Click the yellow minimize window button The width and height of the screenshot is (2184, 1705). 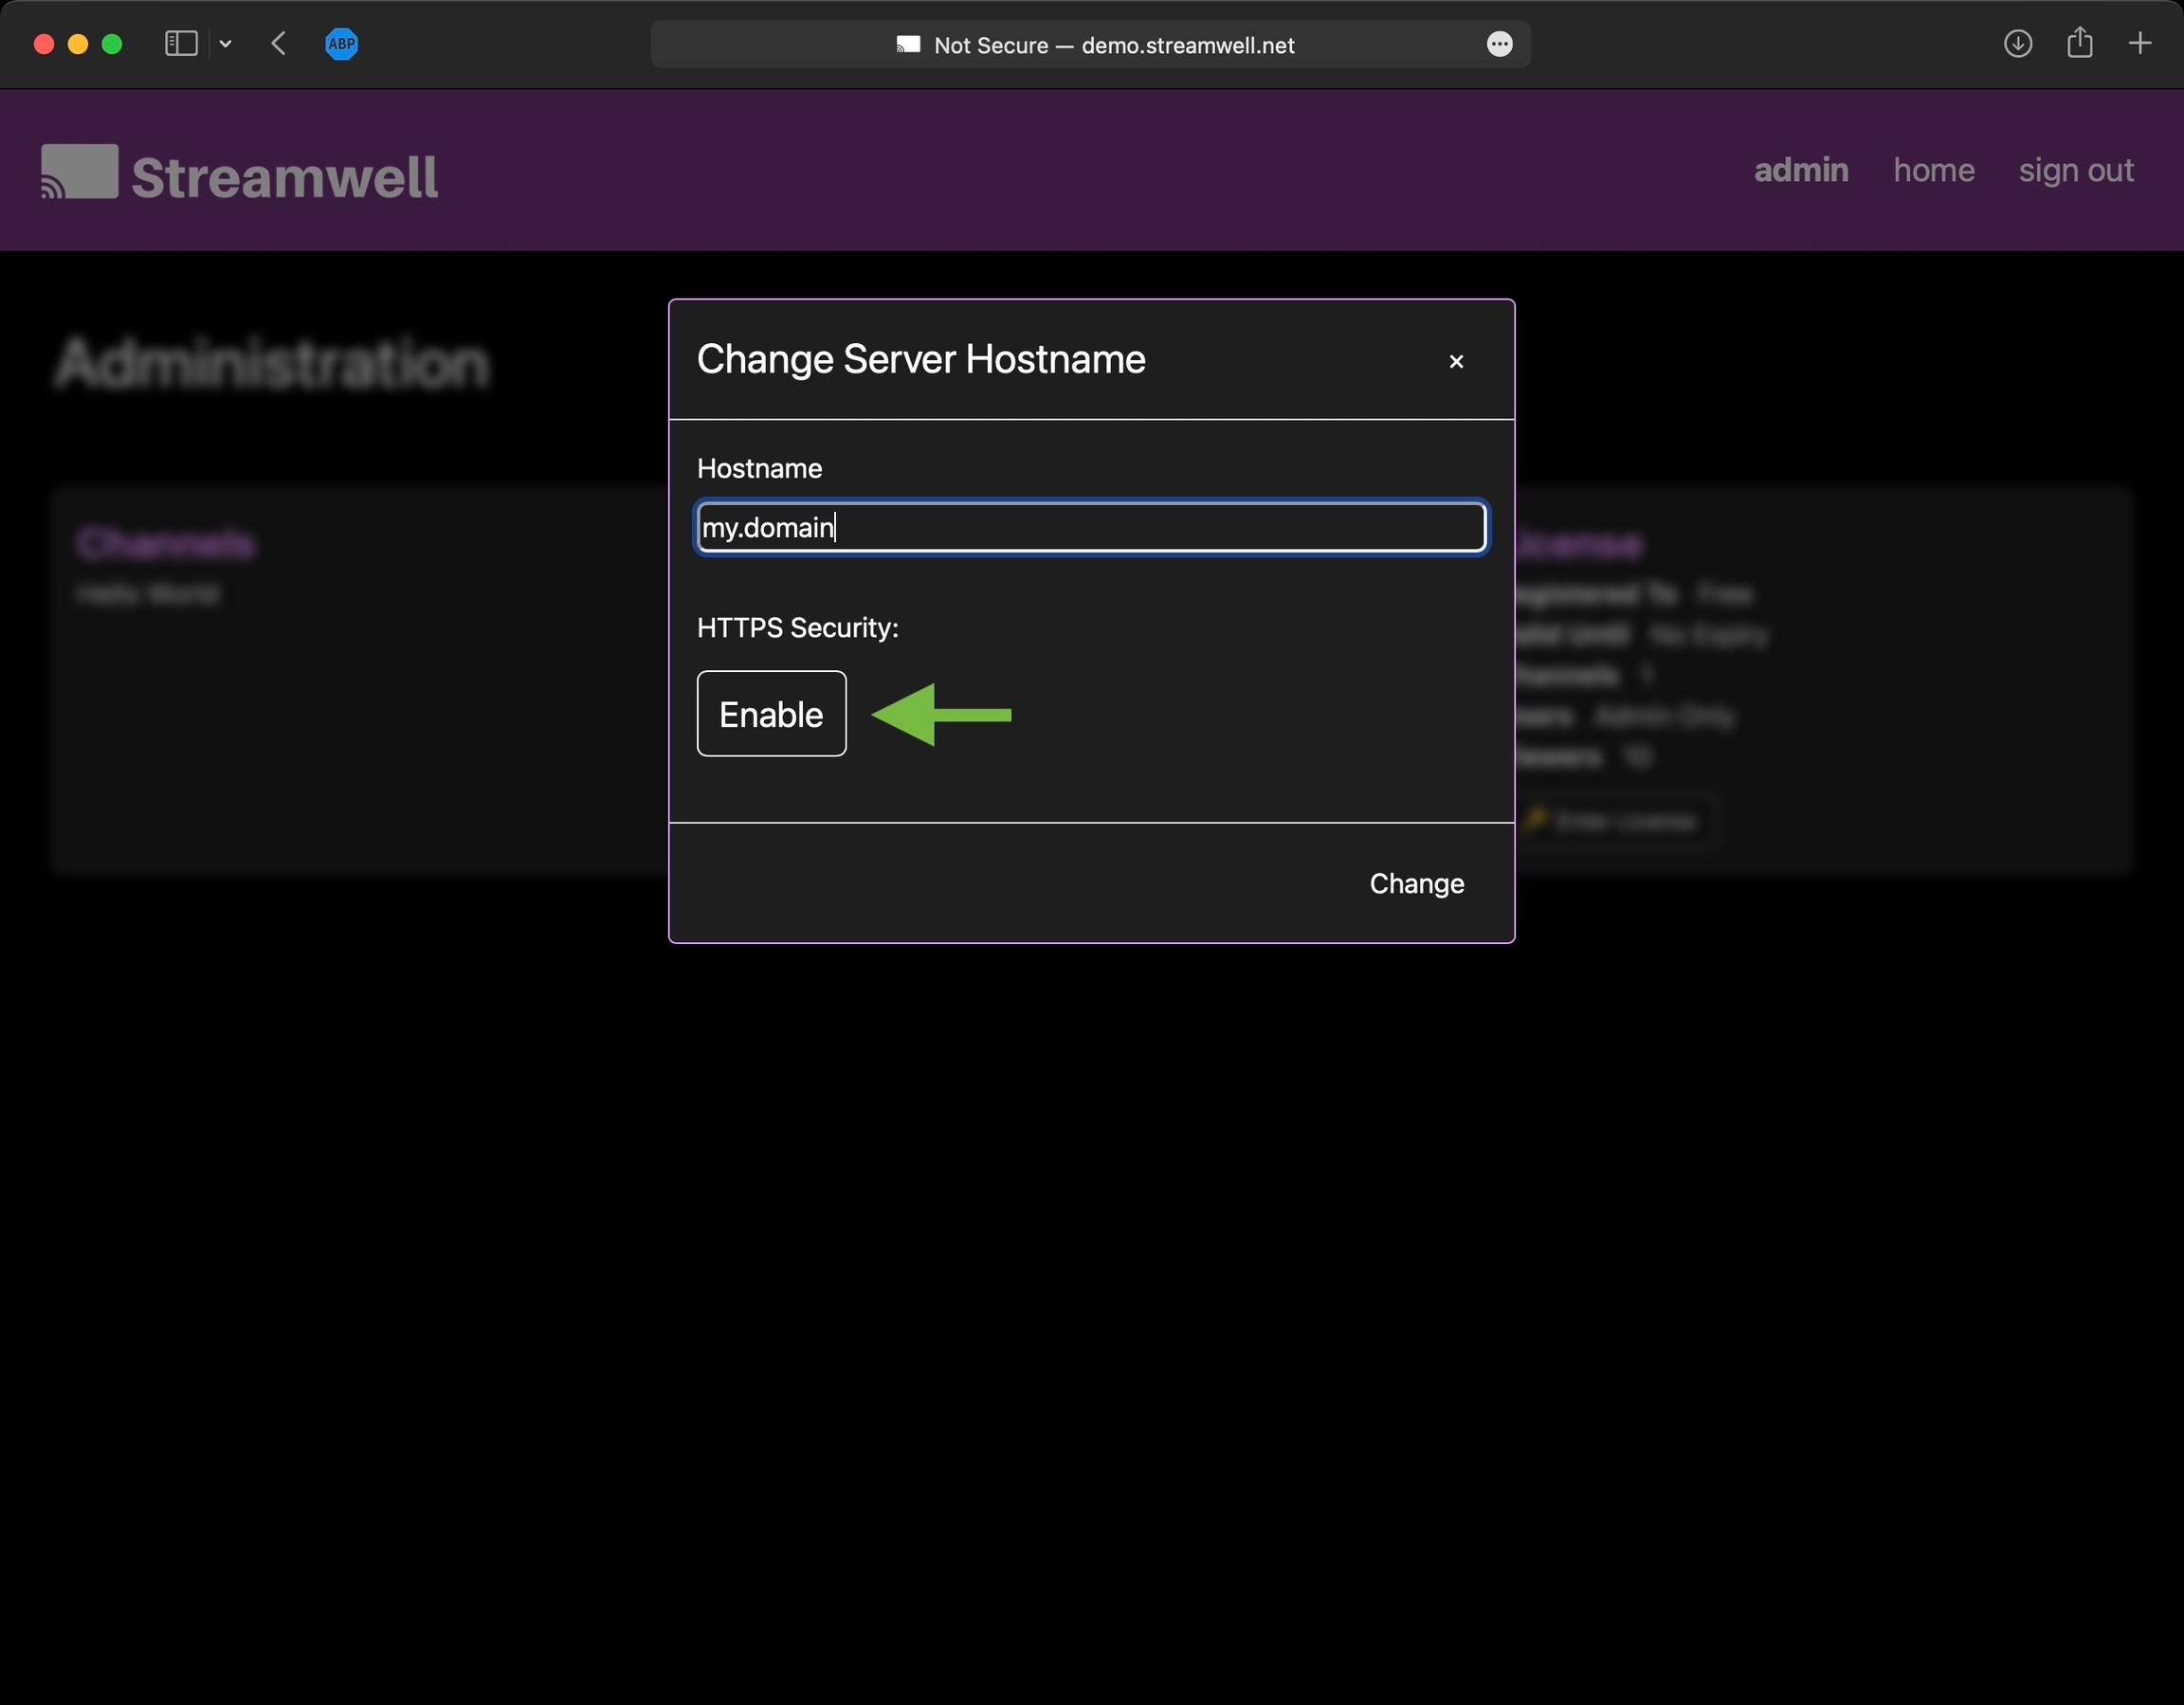click(x=78, y=44)
